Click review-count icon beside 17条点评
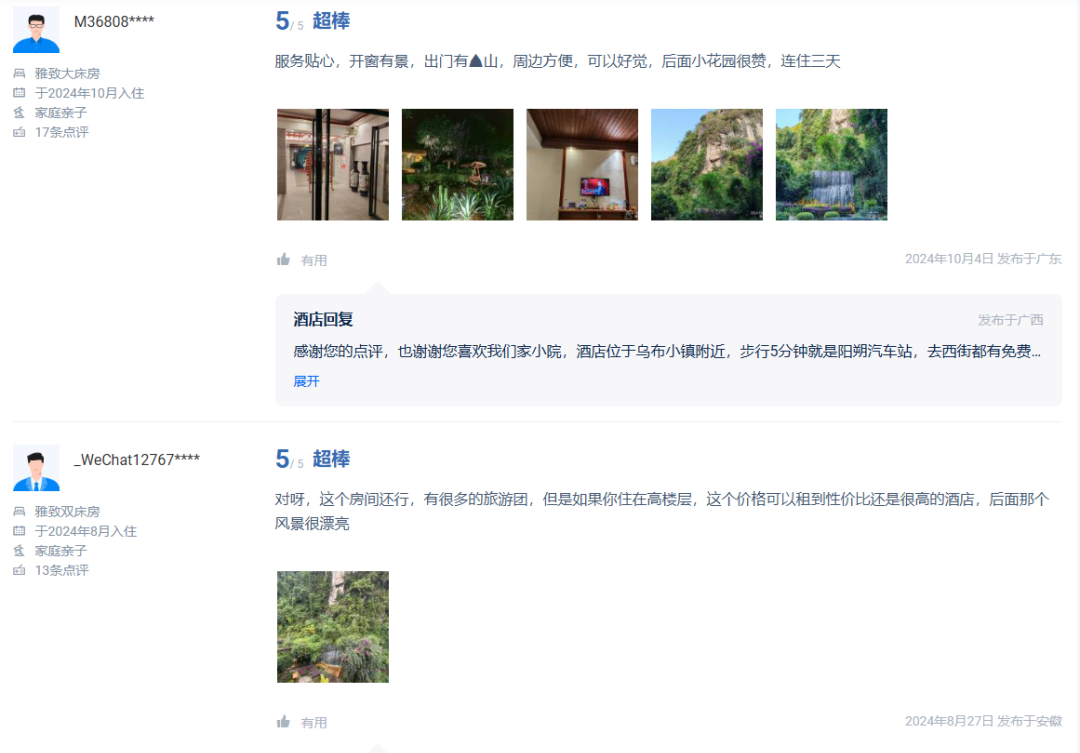 click(19, 132)
